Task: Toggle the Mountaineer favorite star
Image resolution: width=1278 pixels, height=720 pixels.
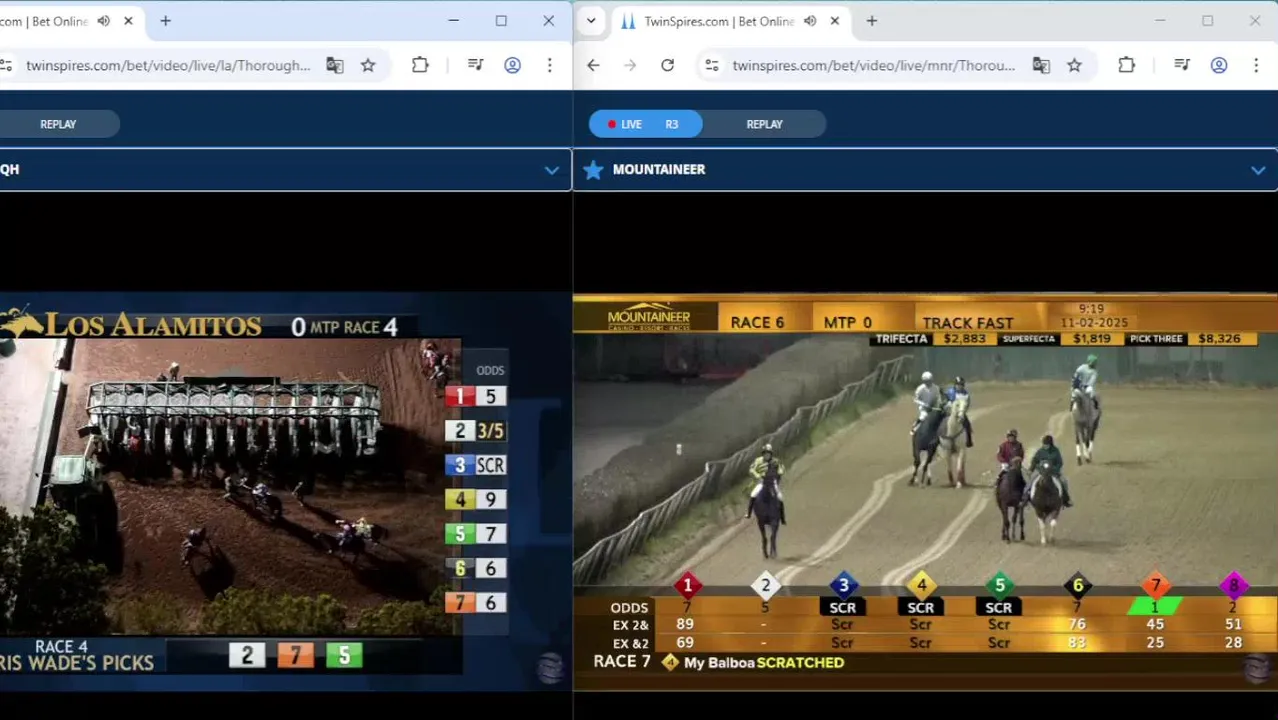Action: pyautogui.click(x=593, y=170)
